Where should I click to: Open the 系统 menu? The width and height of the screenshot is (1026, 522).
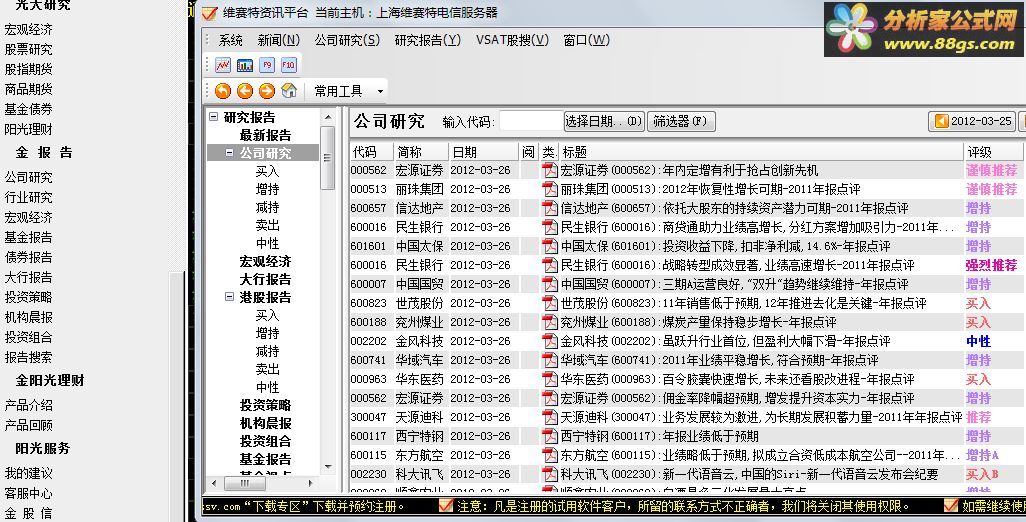tap(230, 40)
